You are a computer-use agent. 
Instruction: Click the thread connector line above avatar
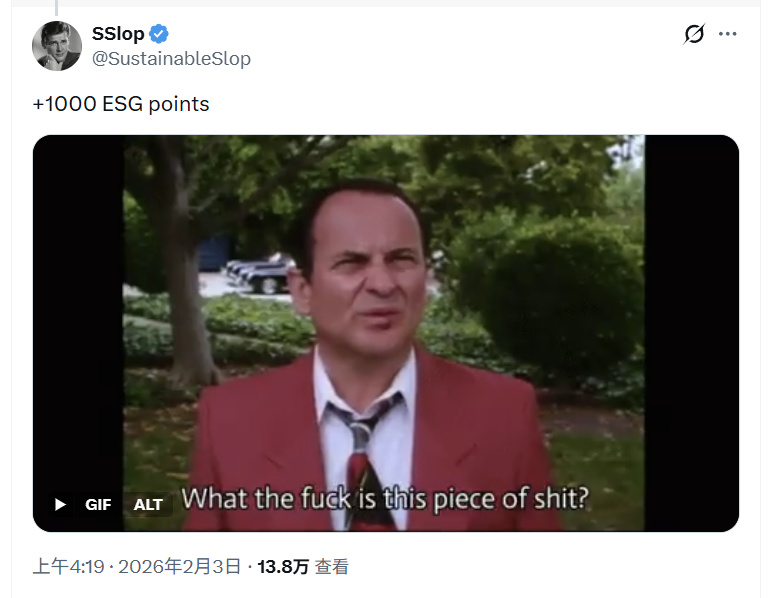pyautogui.click(x=56, y=8)
